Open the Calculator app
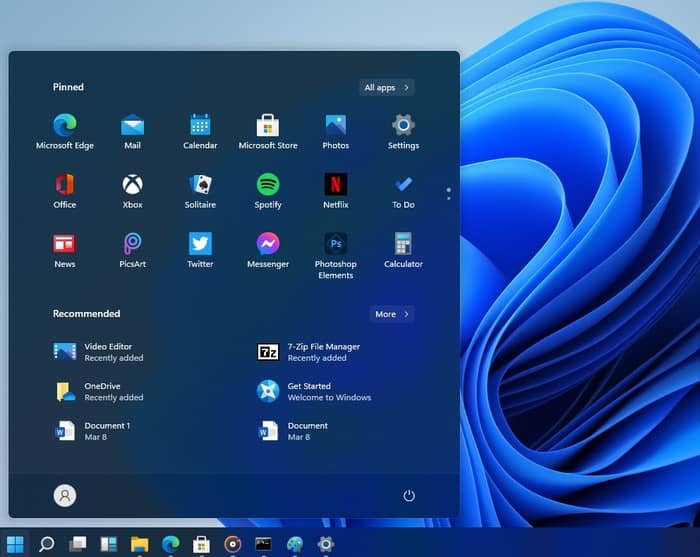This screenshot has width=700, height=557. [403, 245]
